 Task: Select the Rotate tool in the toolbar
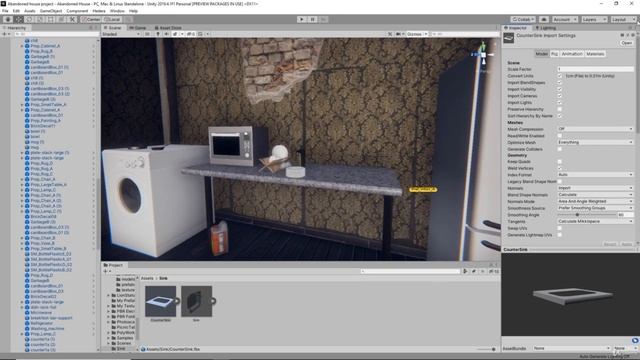(29, 19)
